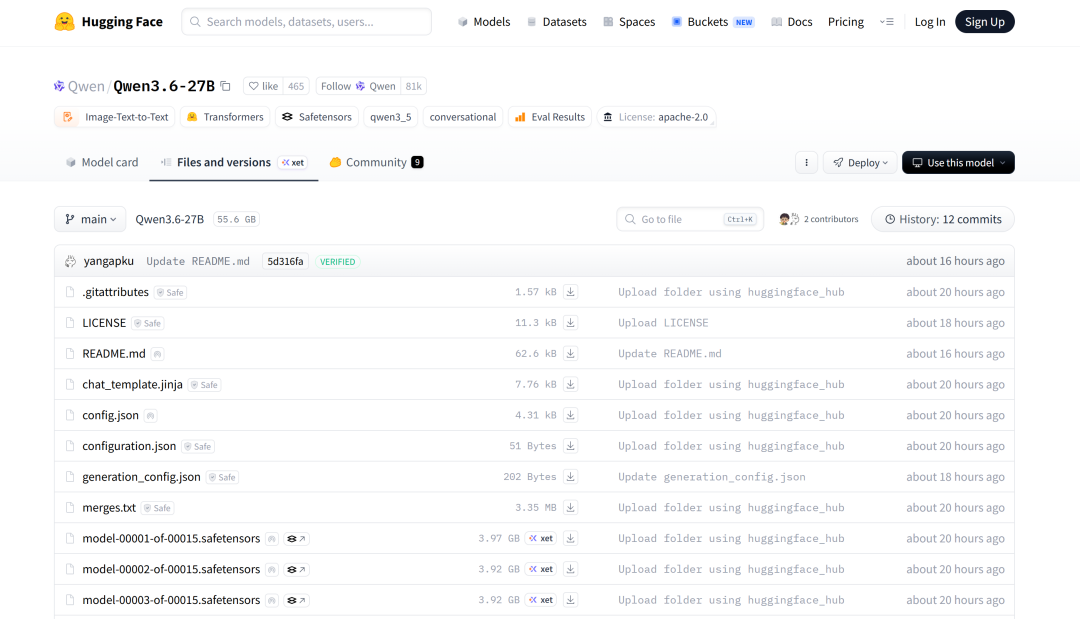Click the contributors avatar icons
Viewport: 1080px width, 619px height.
[789, 219]
